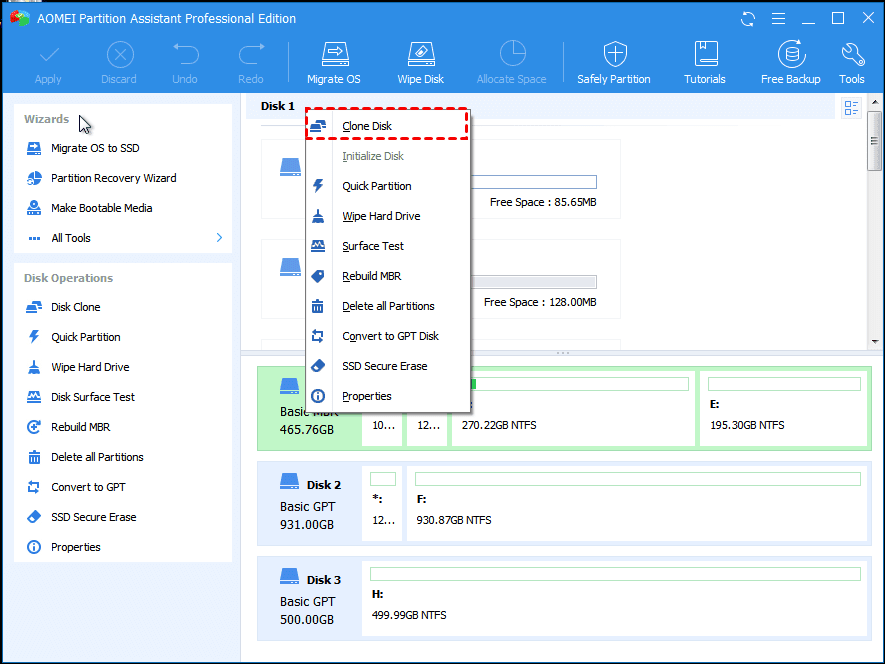885x664 pixels.
Task: Click the eraser SSD Secure Erase menu icon
Action: 318,366
